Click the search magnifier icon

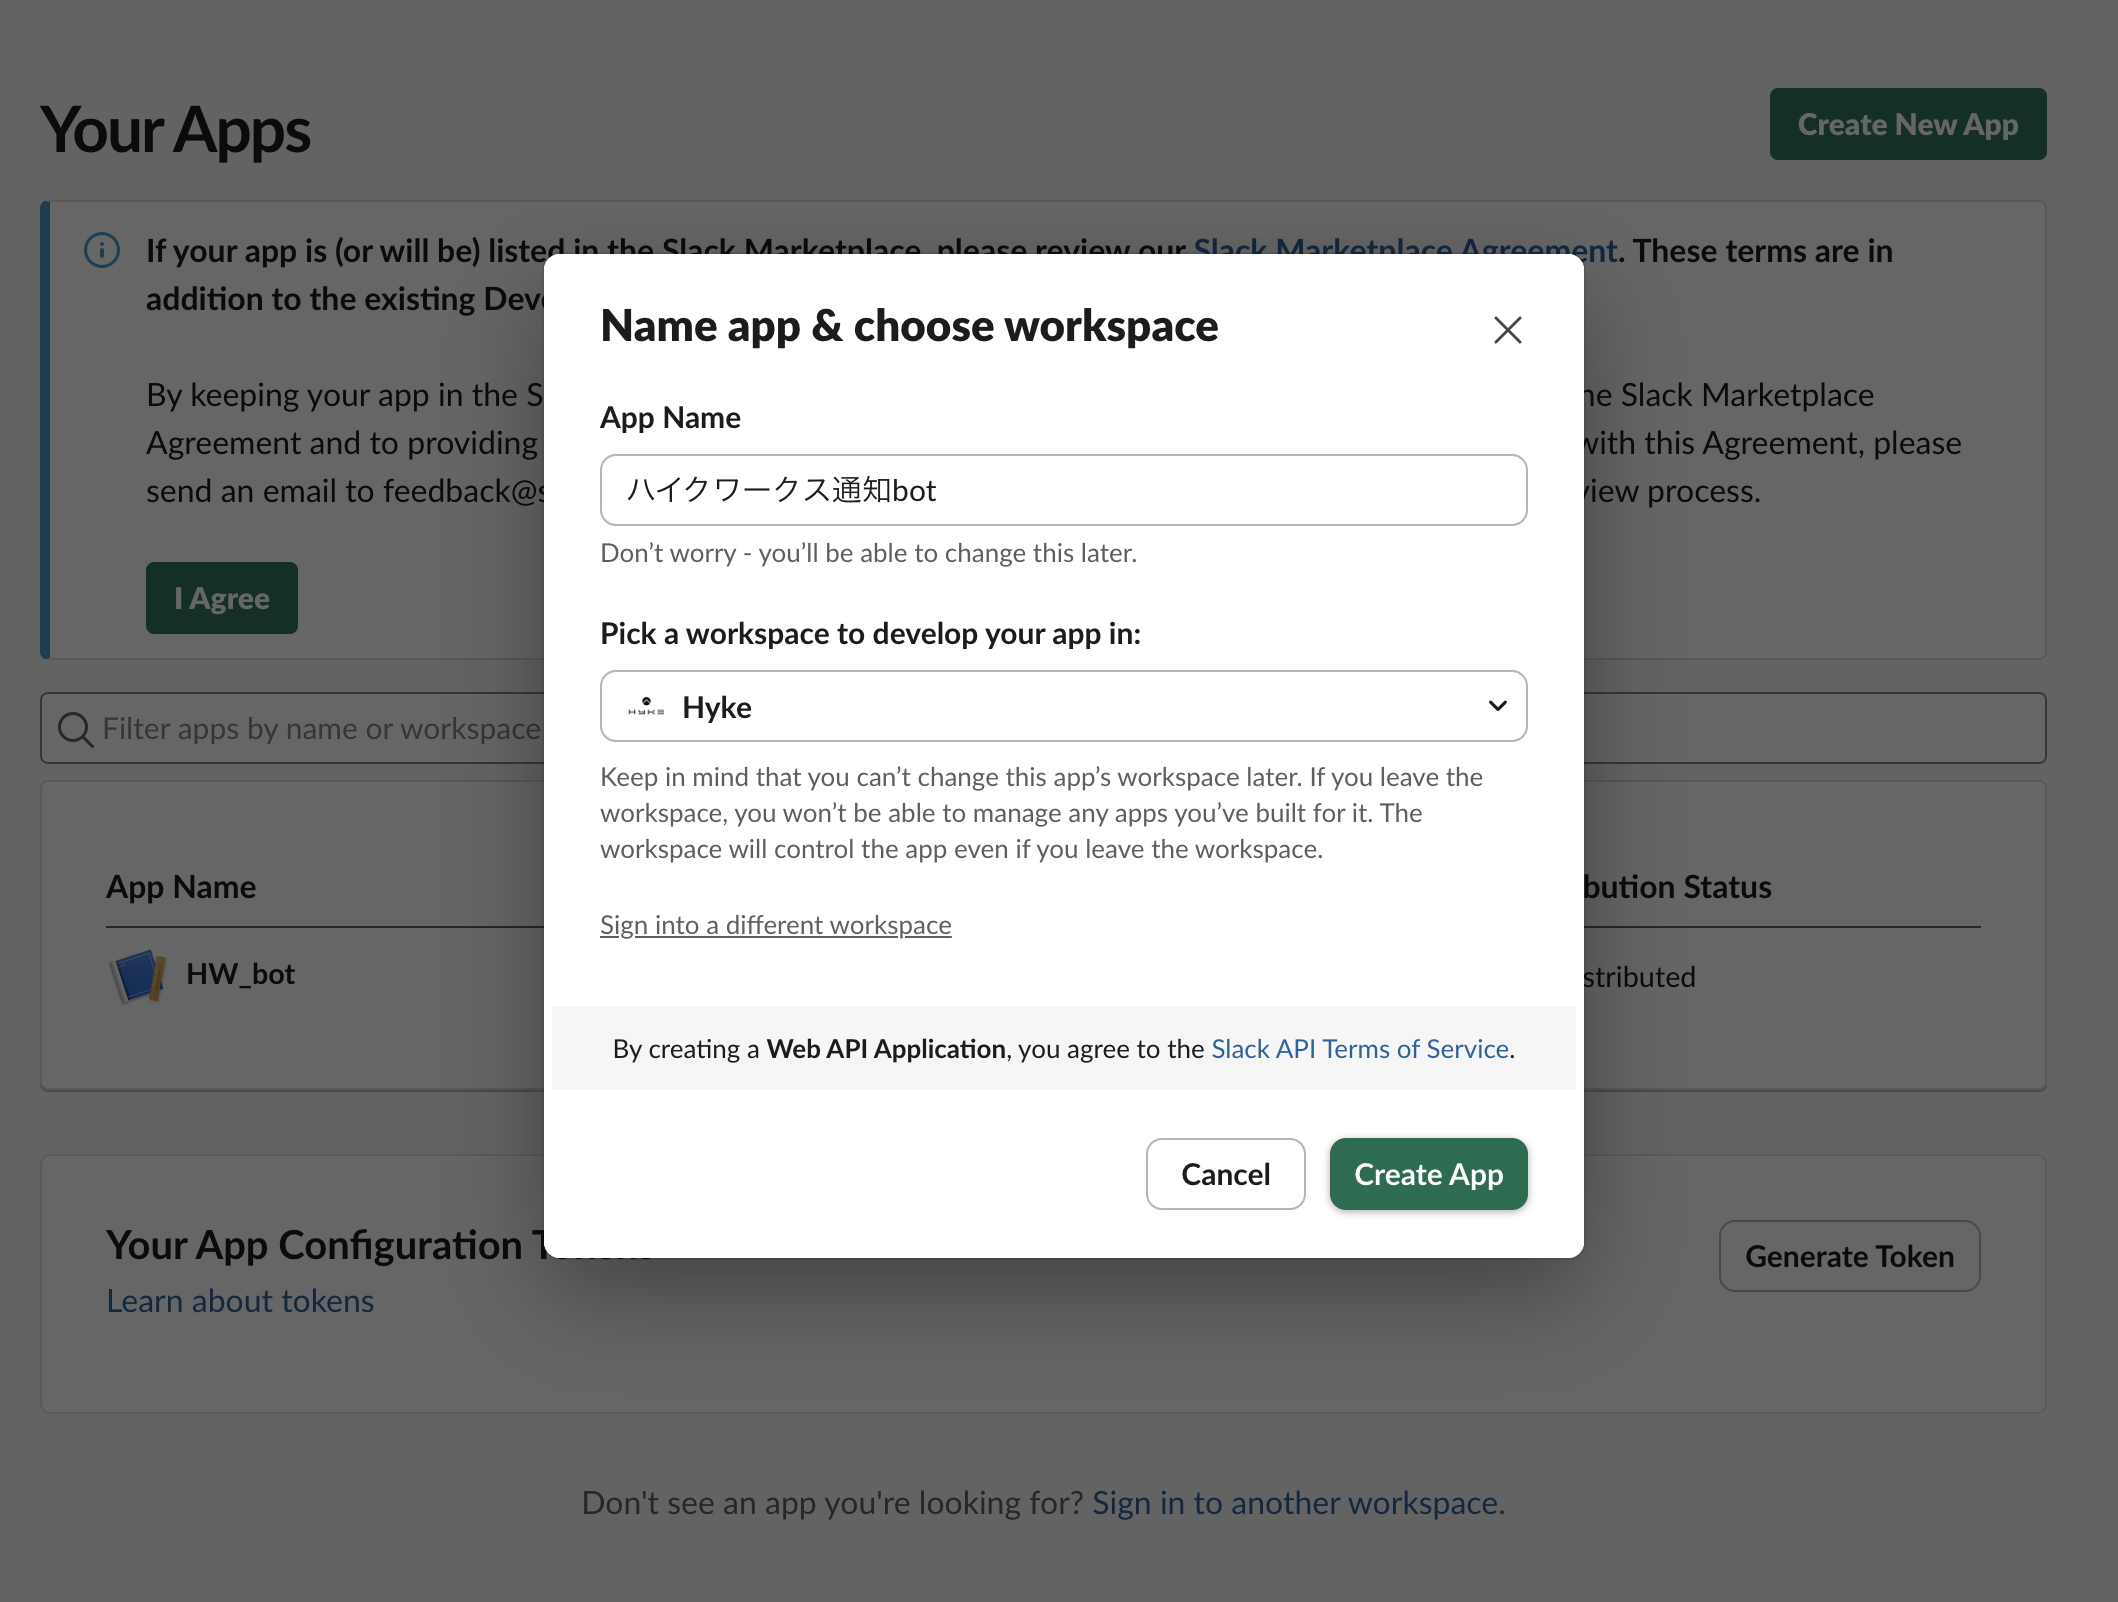(x=75, y=729)
